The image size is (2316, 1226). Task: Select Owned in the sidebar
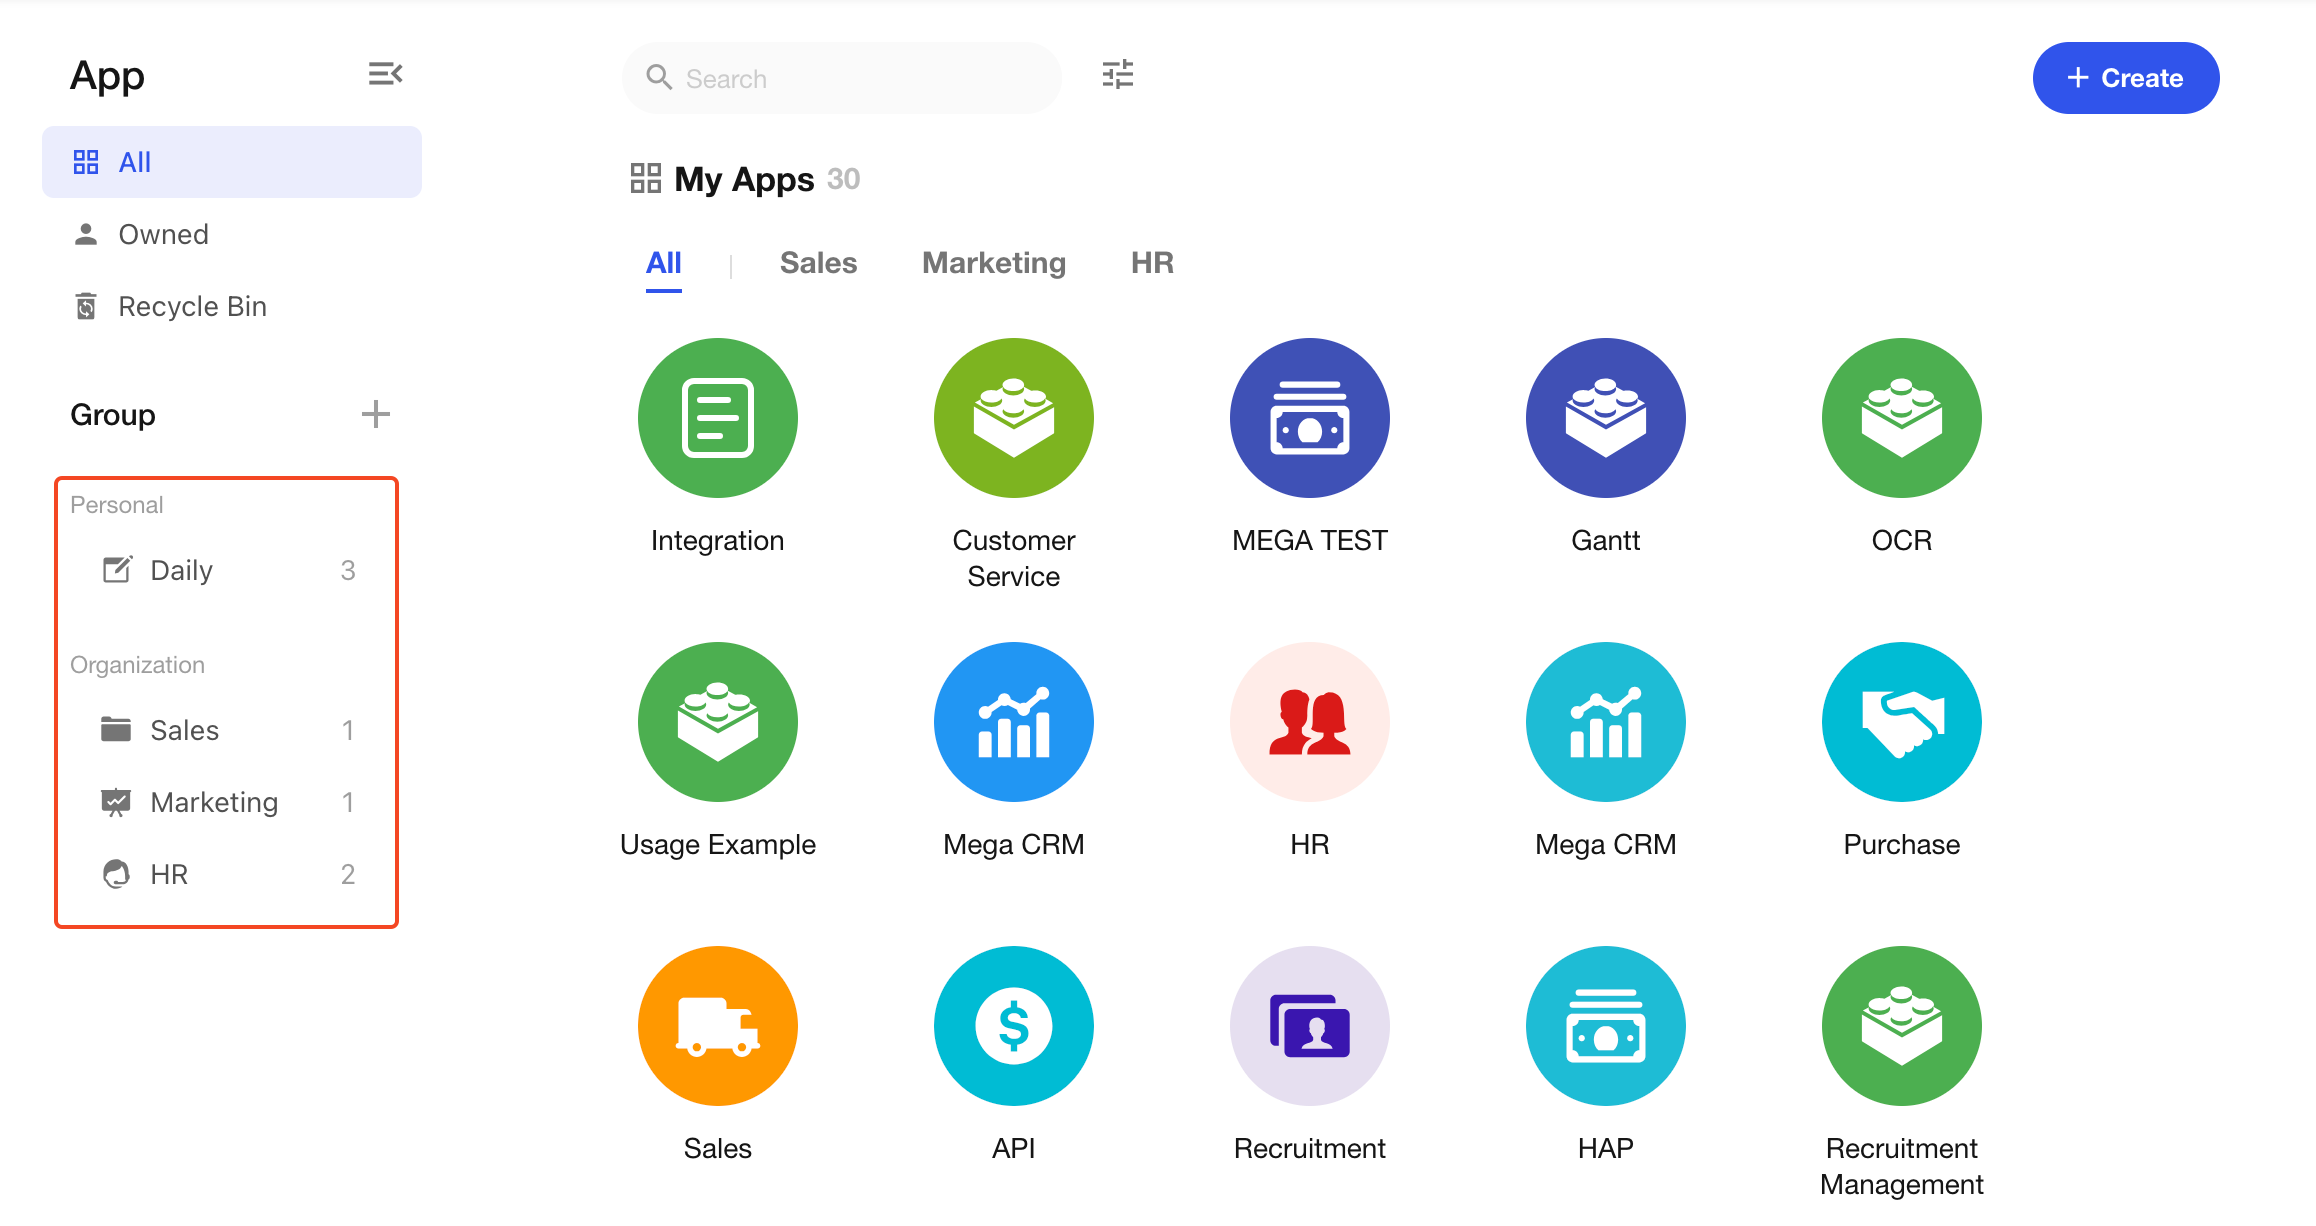tap(163, 235)
